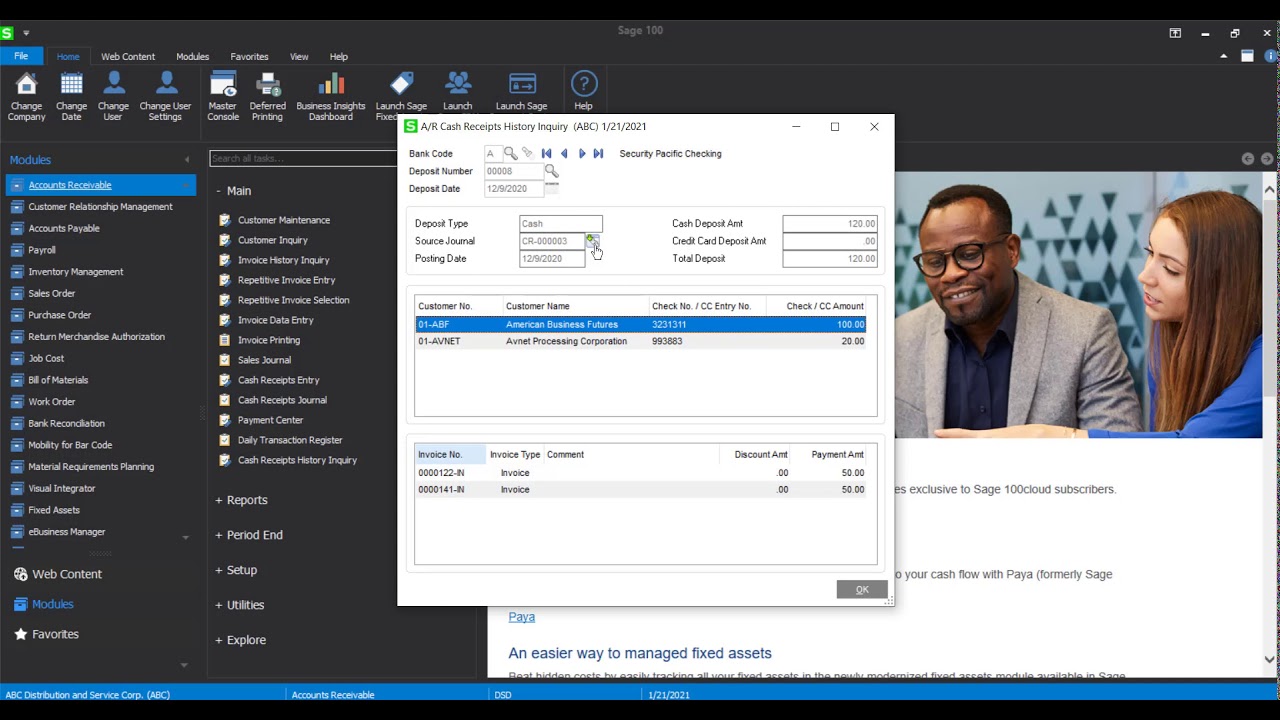1280x720 pixels.
Task: Jump to the last bank code record
Action: tap(598, 153)
